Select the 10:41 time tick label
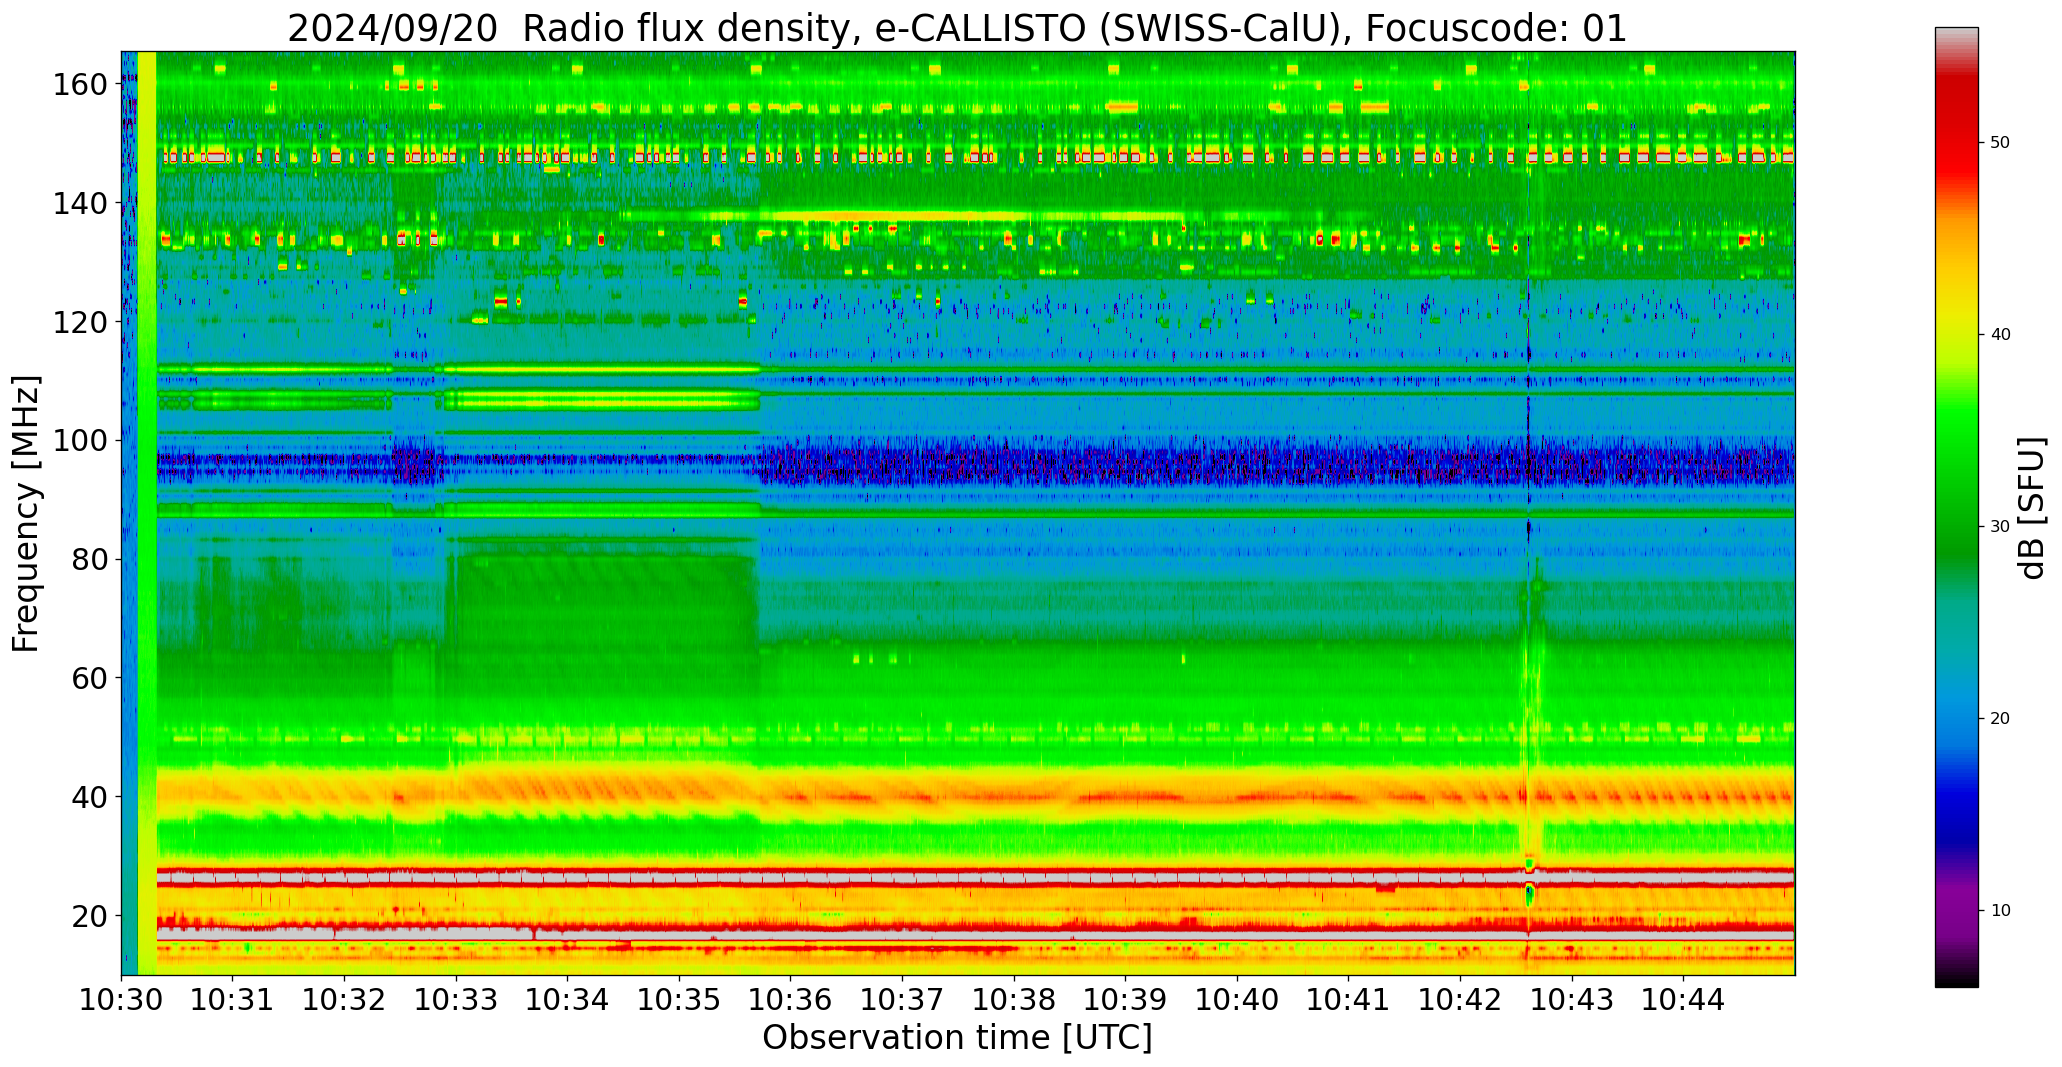Viewport: 2062px width, 1067px height. pyautogui.click(x=1349, y=999)
